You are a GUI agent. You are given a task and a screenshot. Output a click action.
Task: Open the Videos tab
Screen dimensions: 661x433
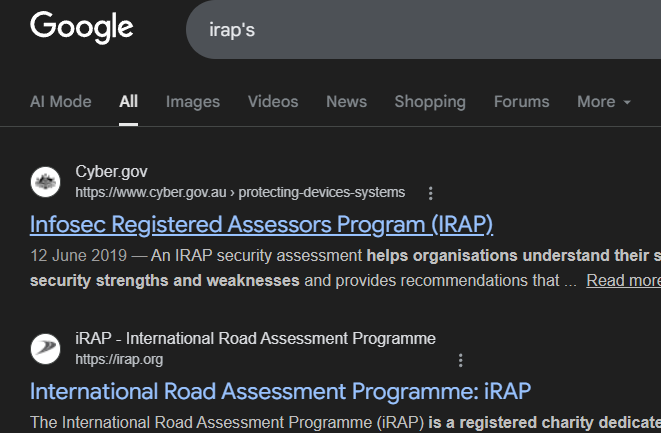coord(273,102)
